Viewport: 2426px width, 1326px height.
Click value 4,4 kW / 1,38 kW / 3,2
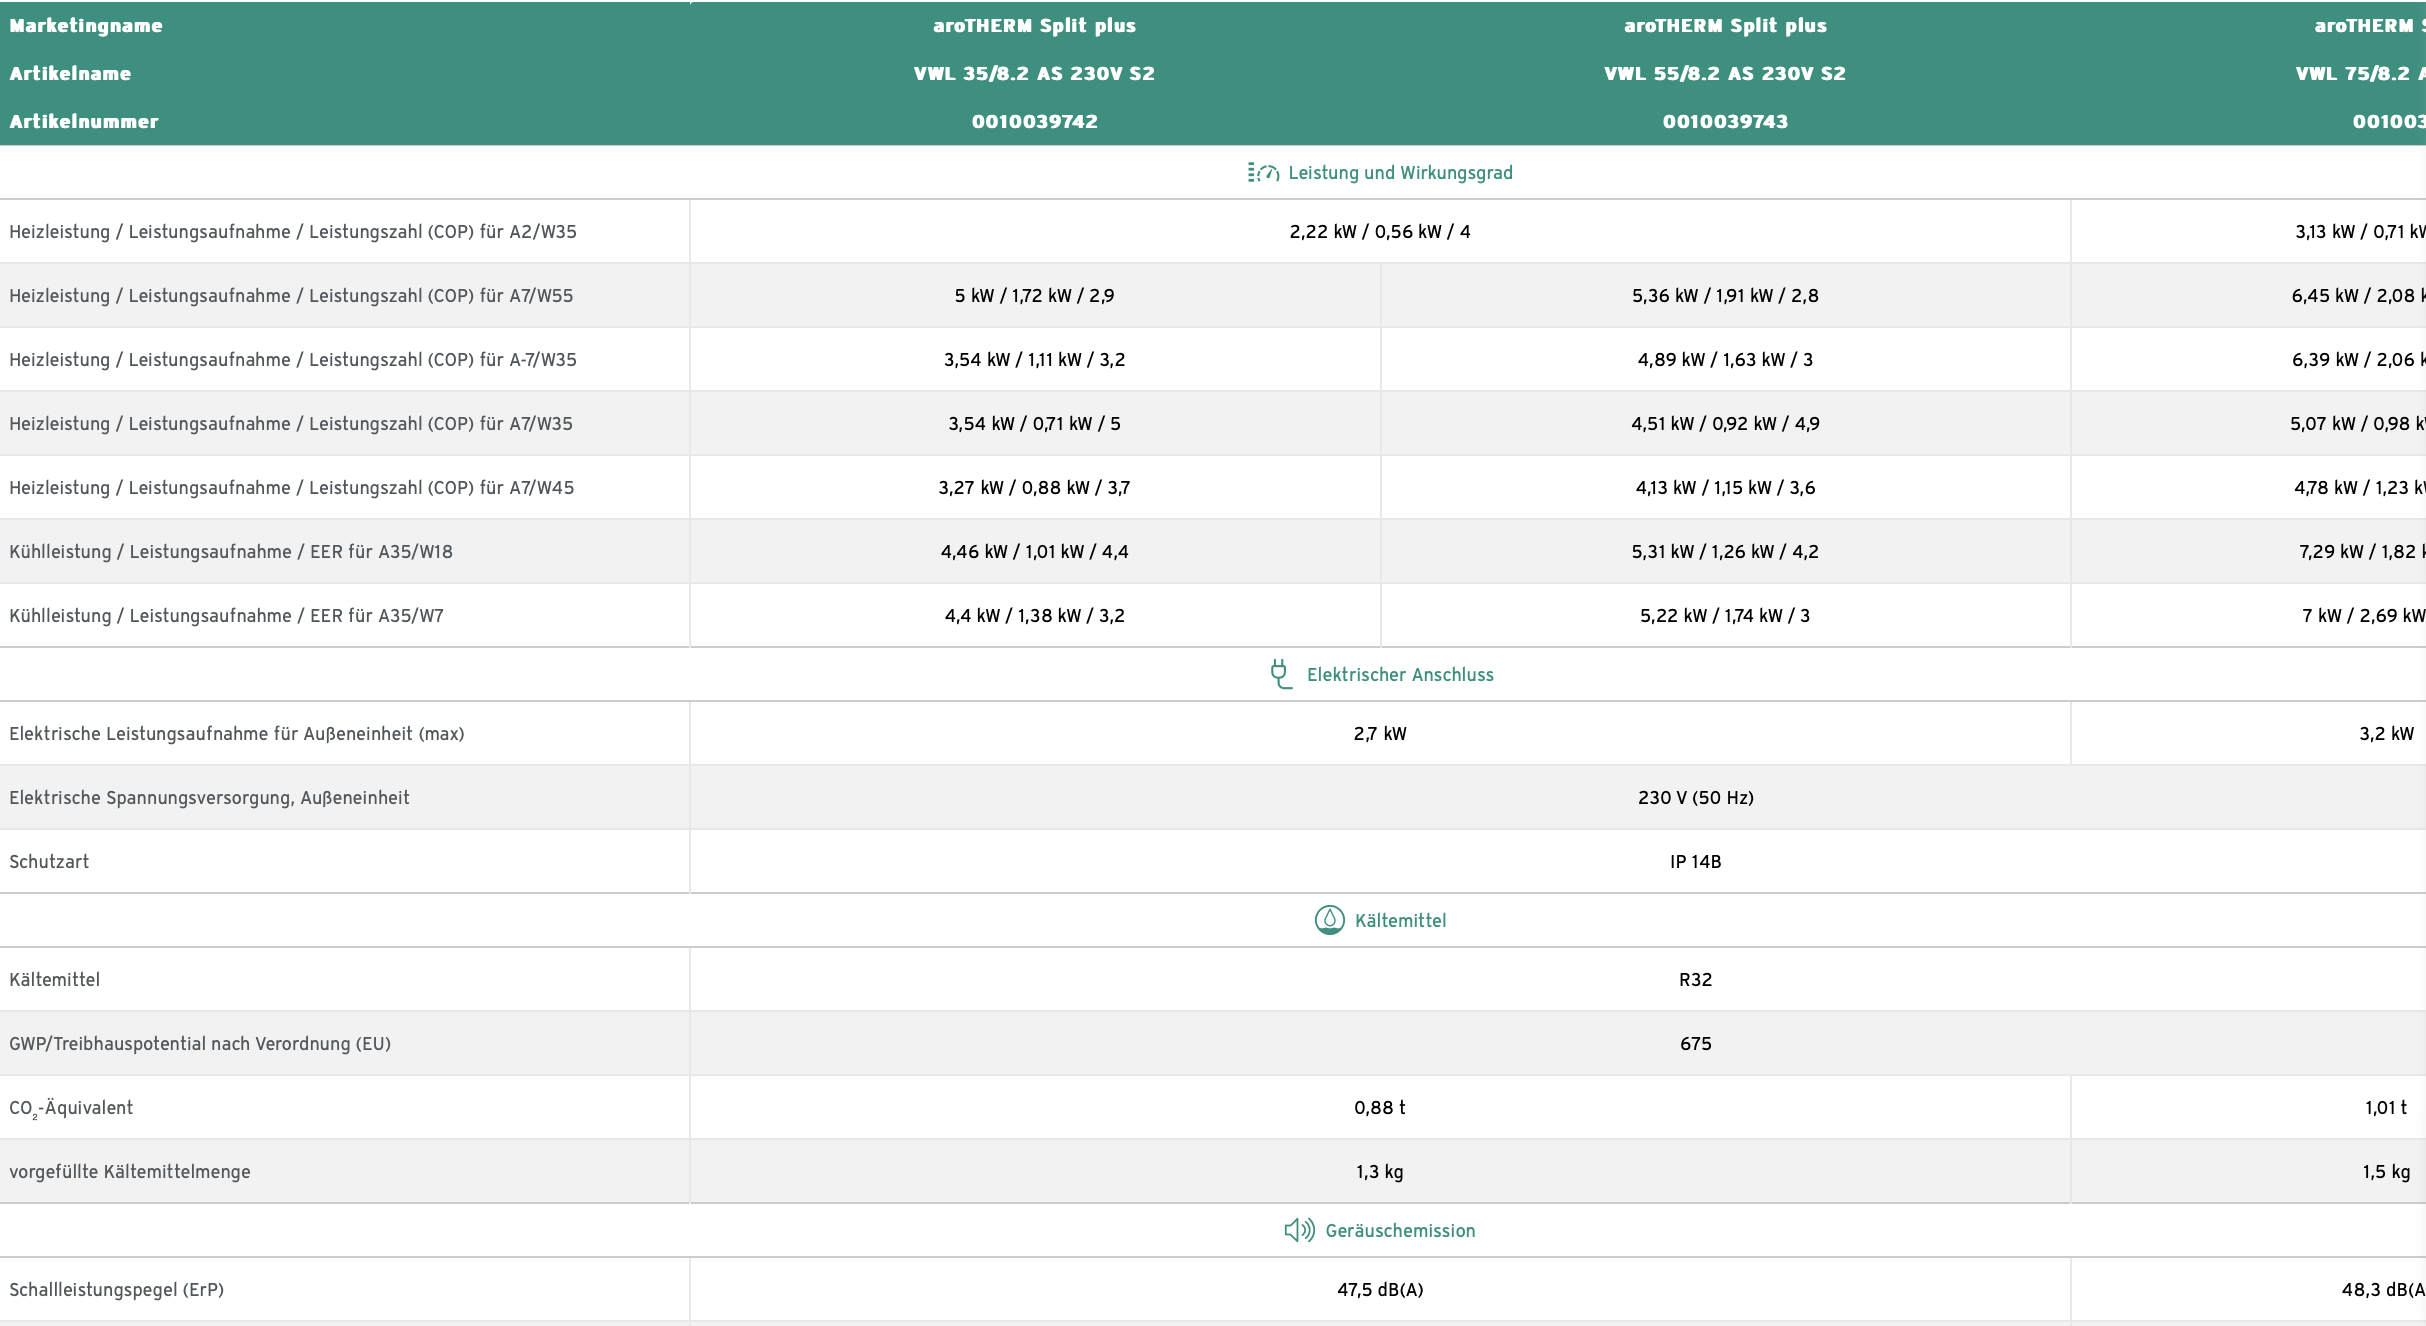point(1034,616)
